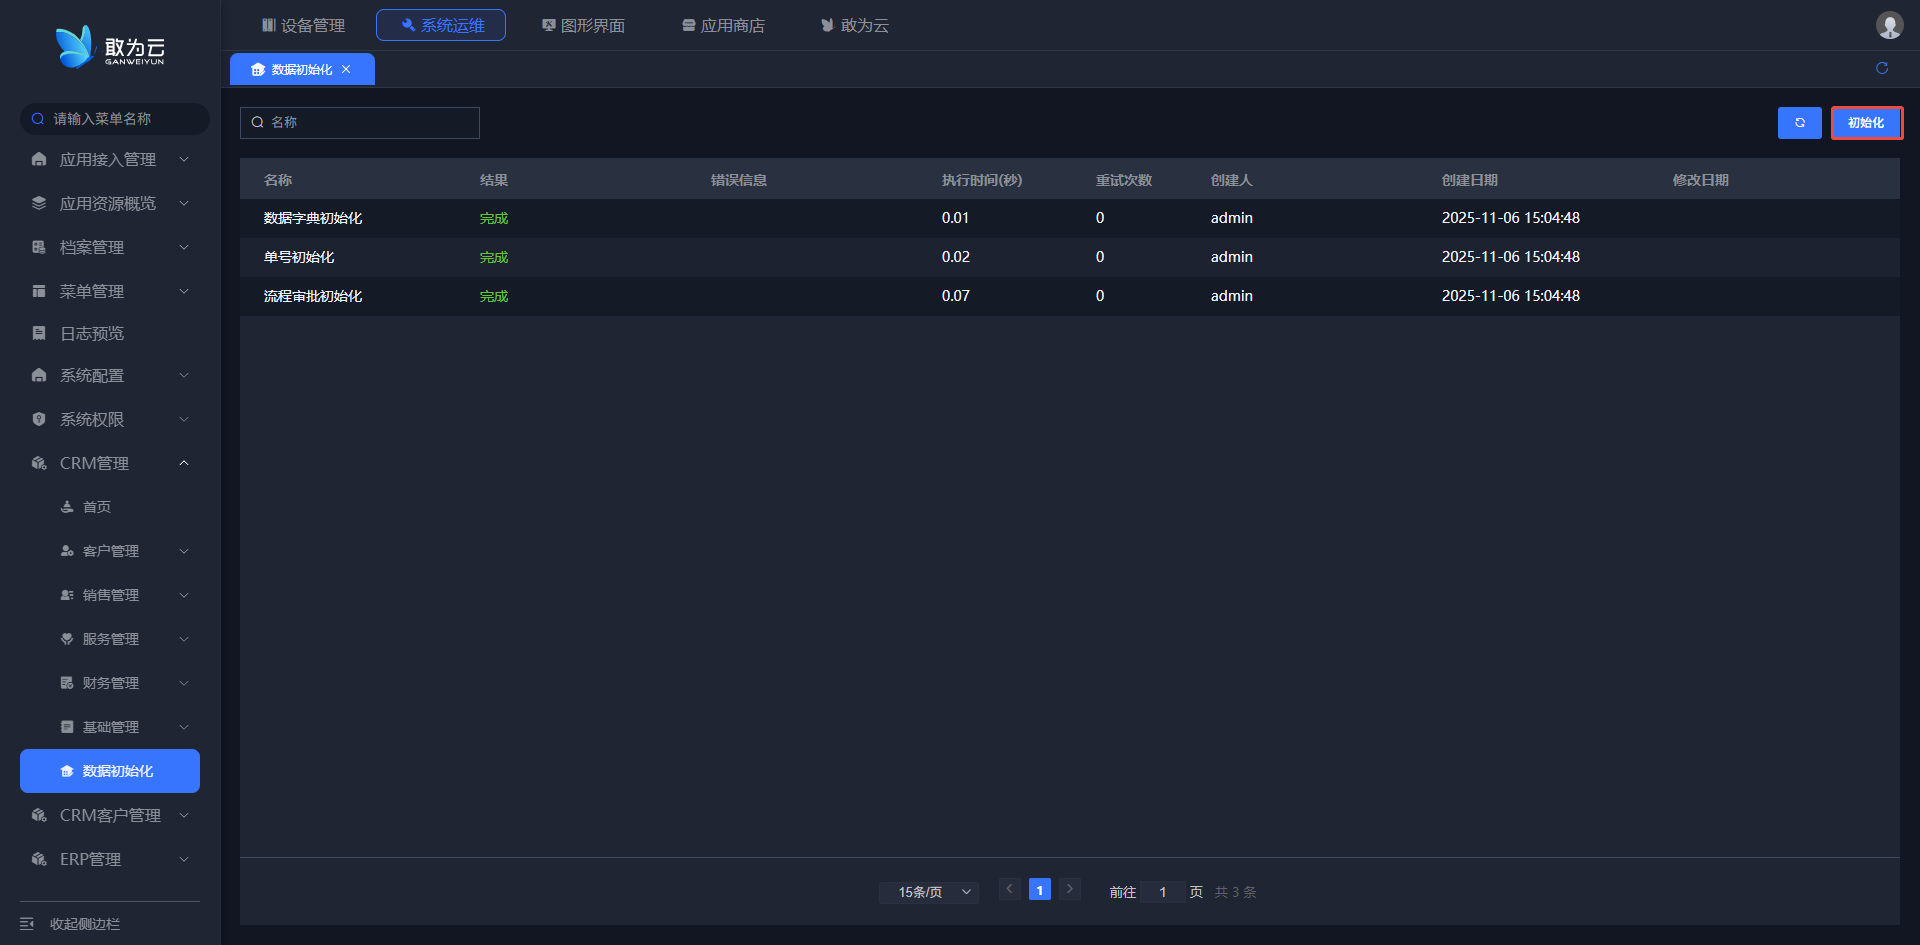Expand the 应用接入管理 menu chevron
1920x945 pixels.
184,159
